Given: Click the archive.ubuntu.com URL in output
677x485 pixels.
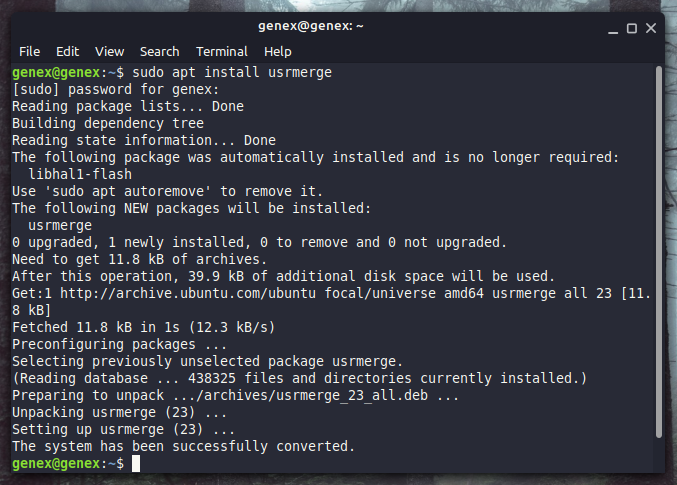Looking at the screenshot, I should [x=188, y=293].
